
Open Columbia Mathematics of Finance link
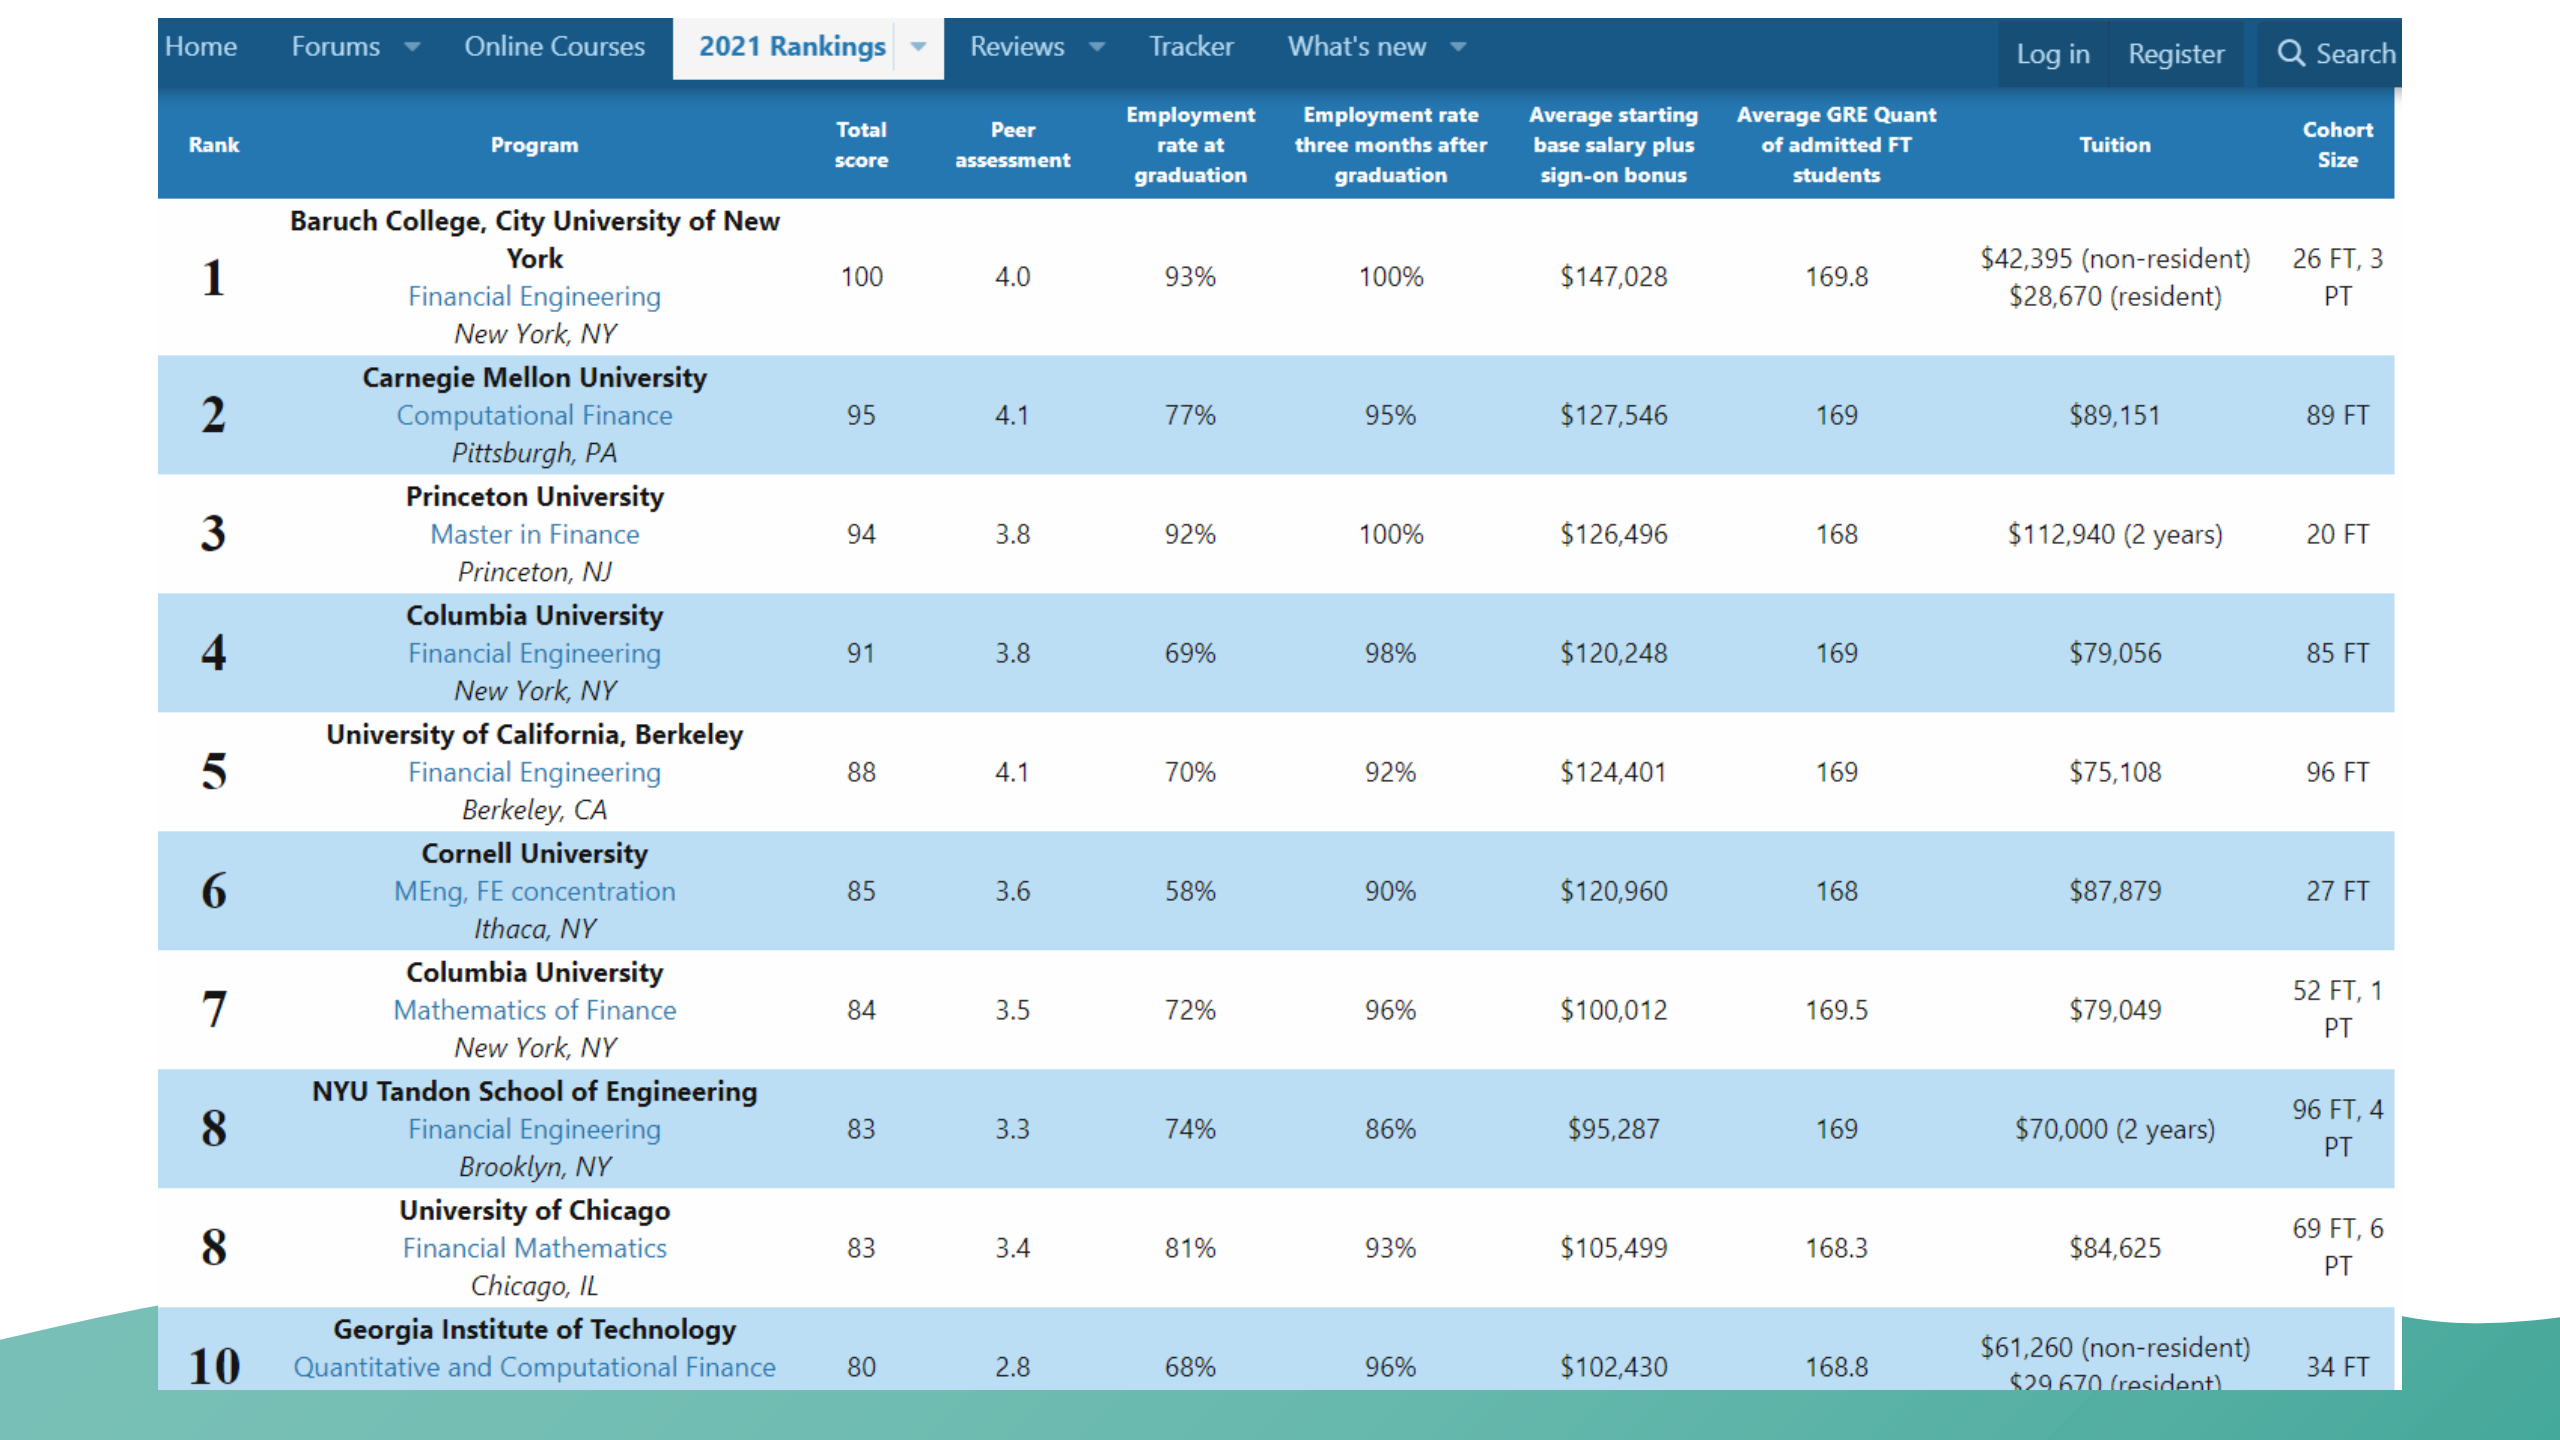click(x=534, y=1011)
